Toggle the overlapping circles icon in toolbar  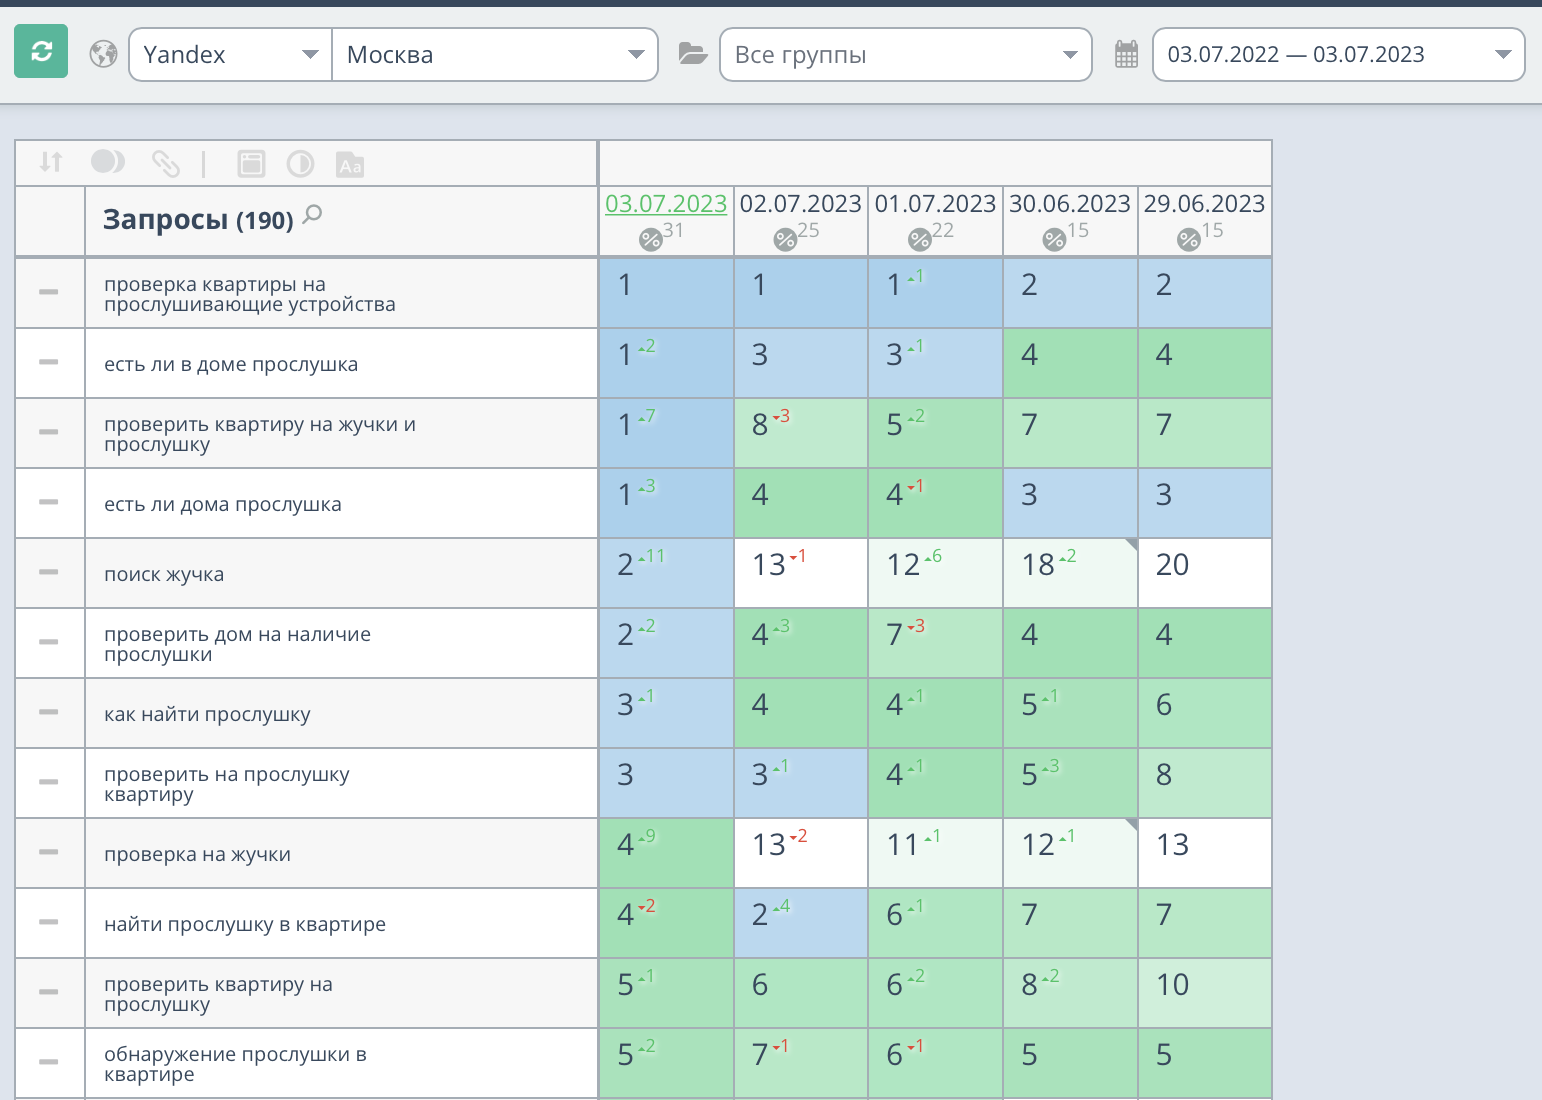point(108,162)
